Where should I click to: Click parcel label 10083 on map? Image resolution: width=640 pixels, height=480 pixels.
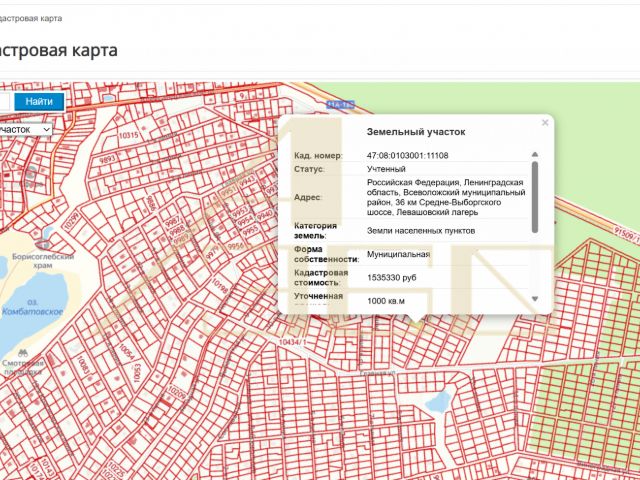[83, 366]
